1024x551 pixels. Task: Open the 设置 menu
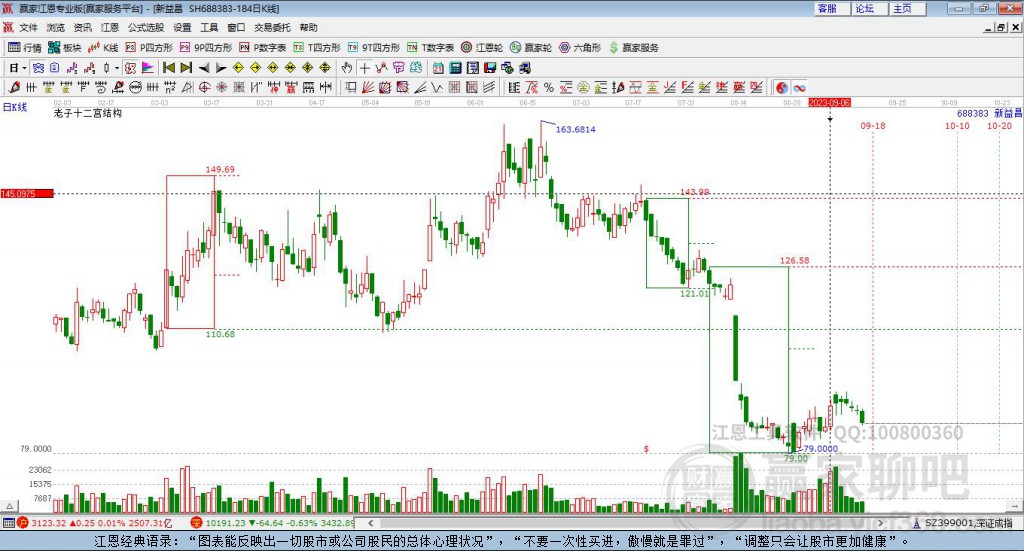pyautogui.click(x=182, y=27)
